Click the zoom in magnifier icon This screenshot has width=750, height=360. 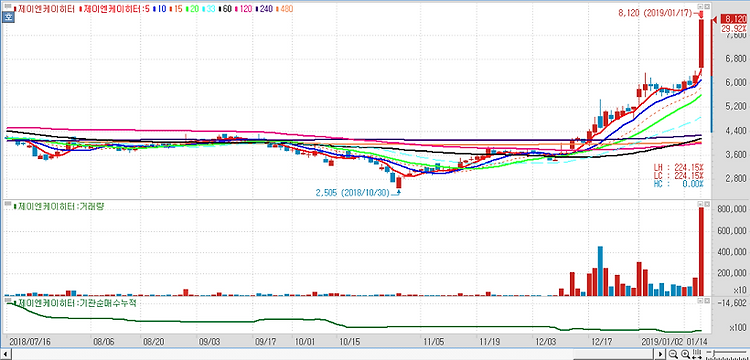pyautogui.click(x=685, y=354)
